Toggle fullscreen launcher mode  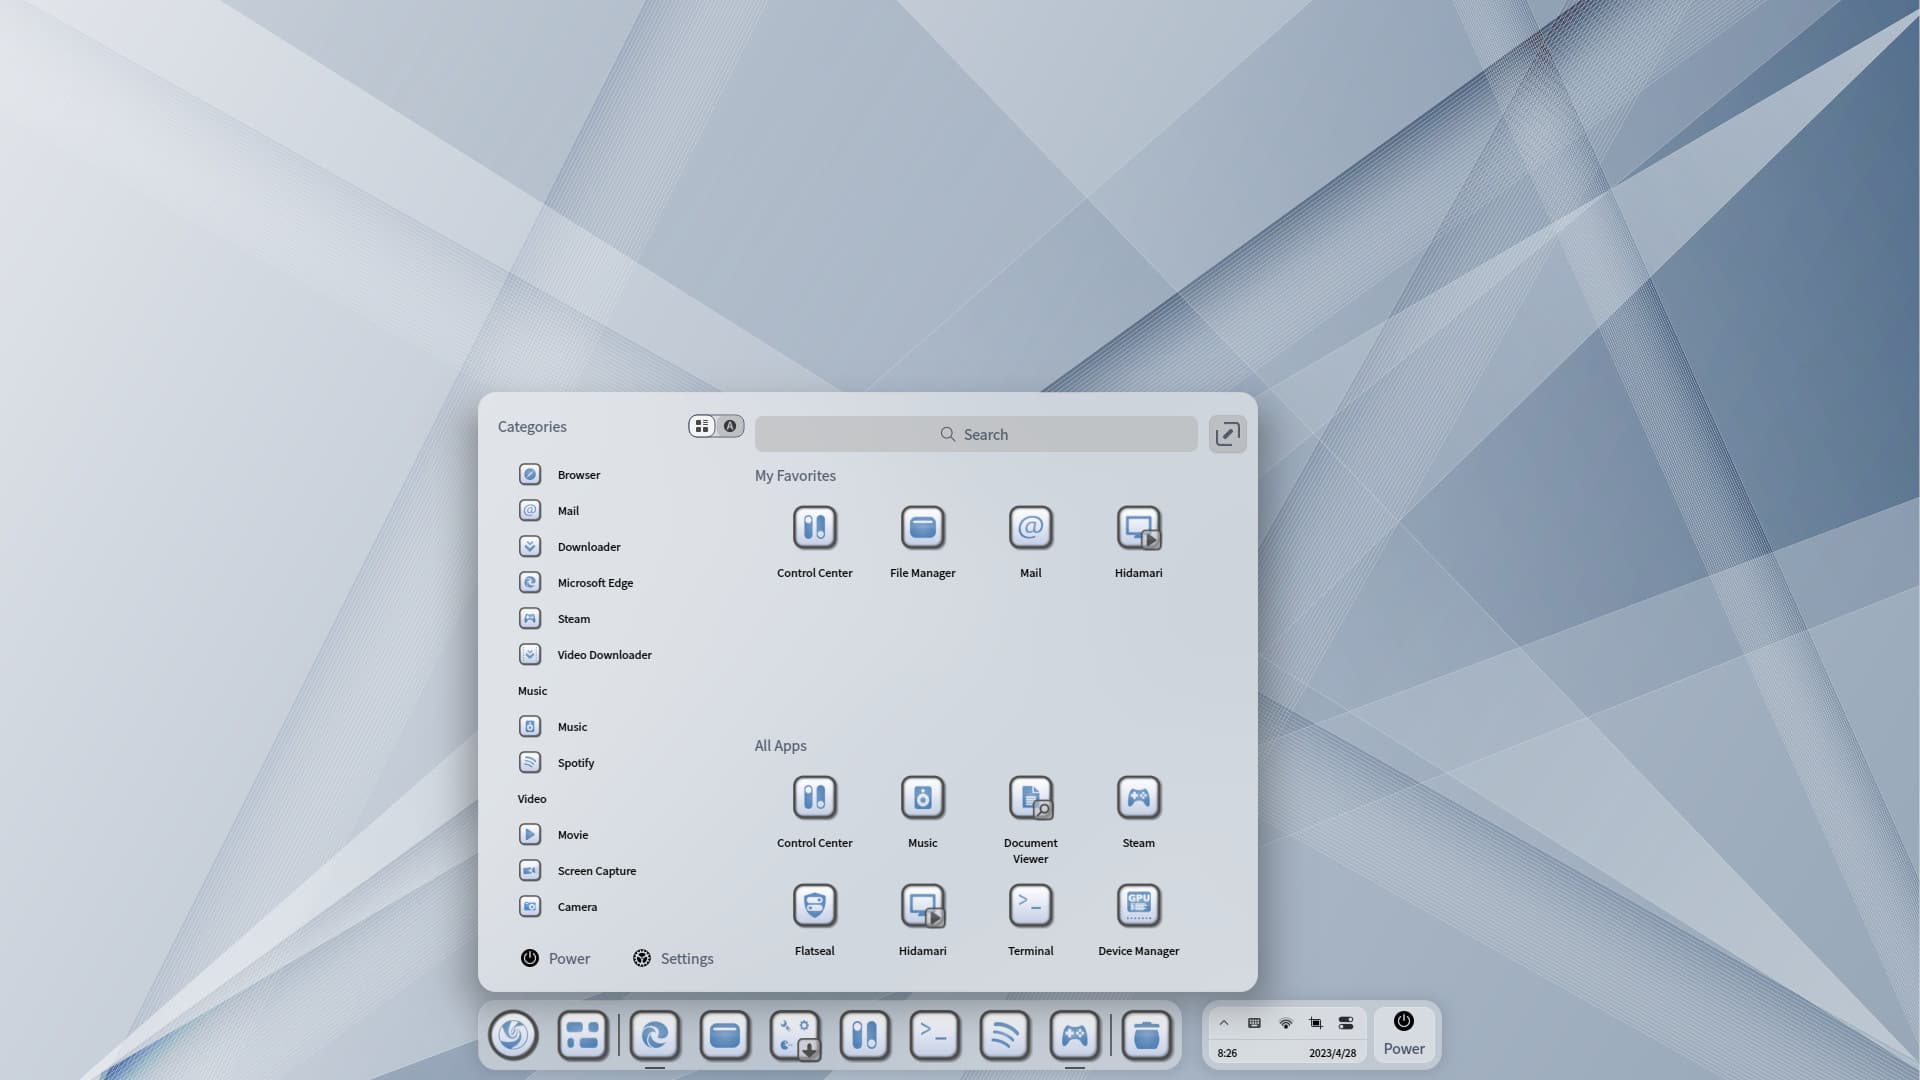[1227, 434]
